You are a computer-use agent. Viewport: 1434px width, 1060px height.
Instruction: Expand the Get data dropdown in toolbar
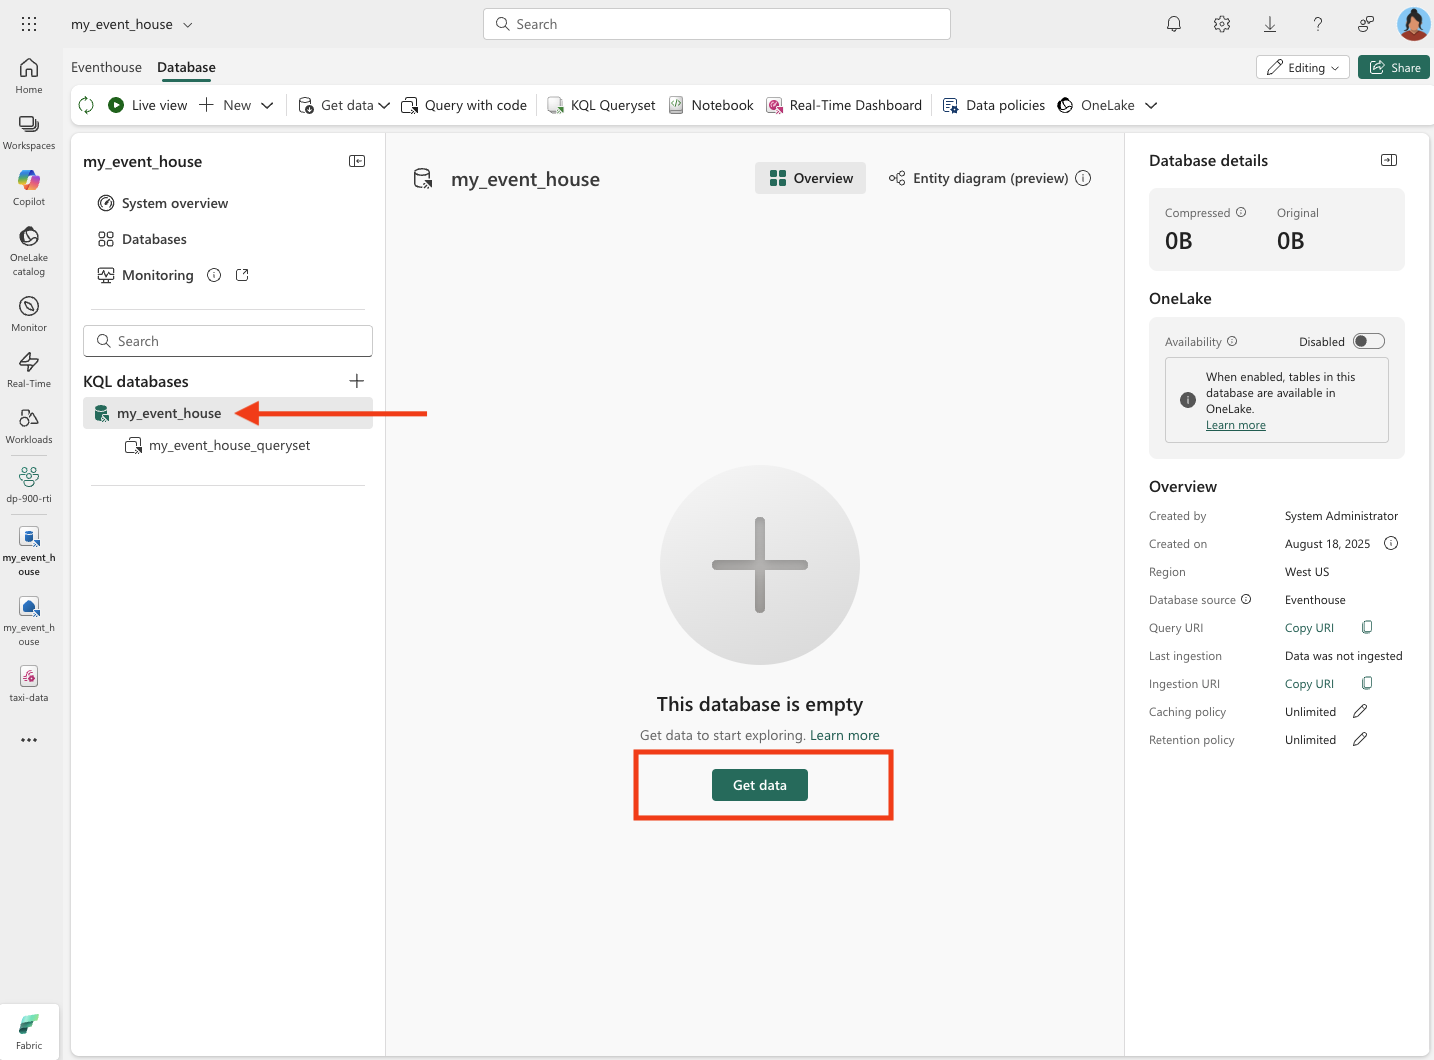coord(384,105)
